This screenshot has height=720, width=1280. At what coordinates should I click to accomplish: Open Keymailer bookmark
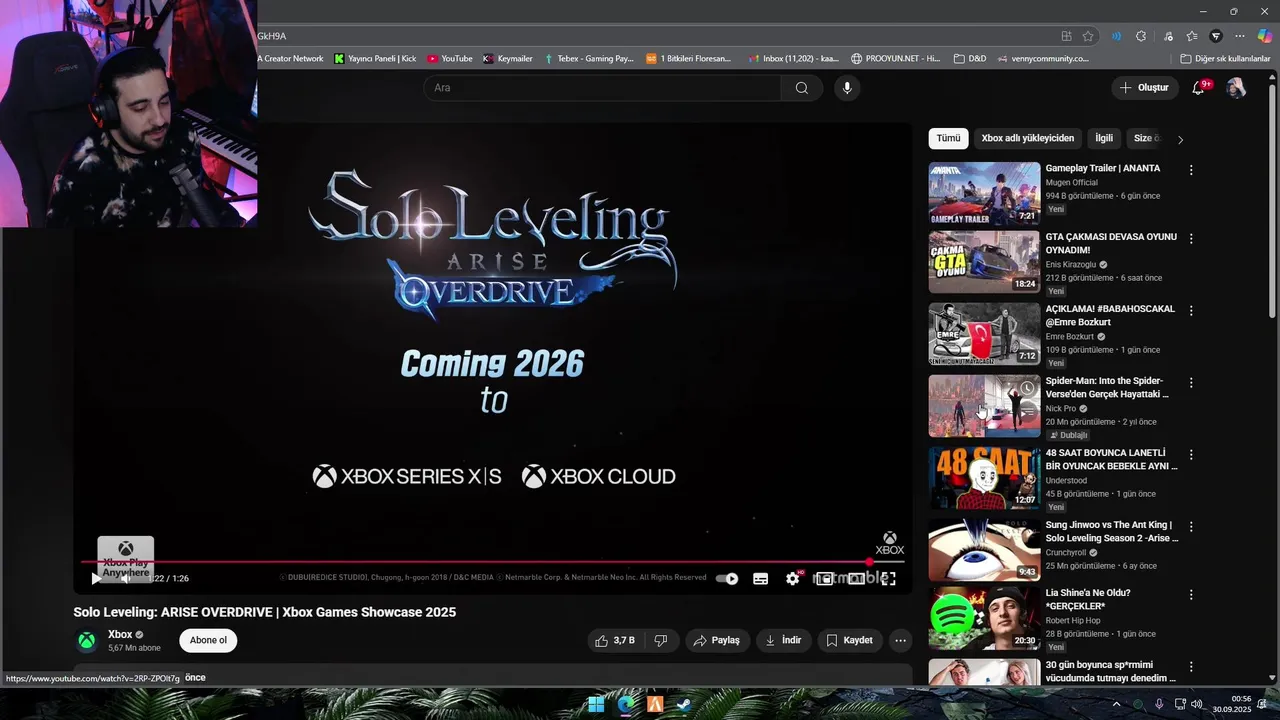point(508,59)
